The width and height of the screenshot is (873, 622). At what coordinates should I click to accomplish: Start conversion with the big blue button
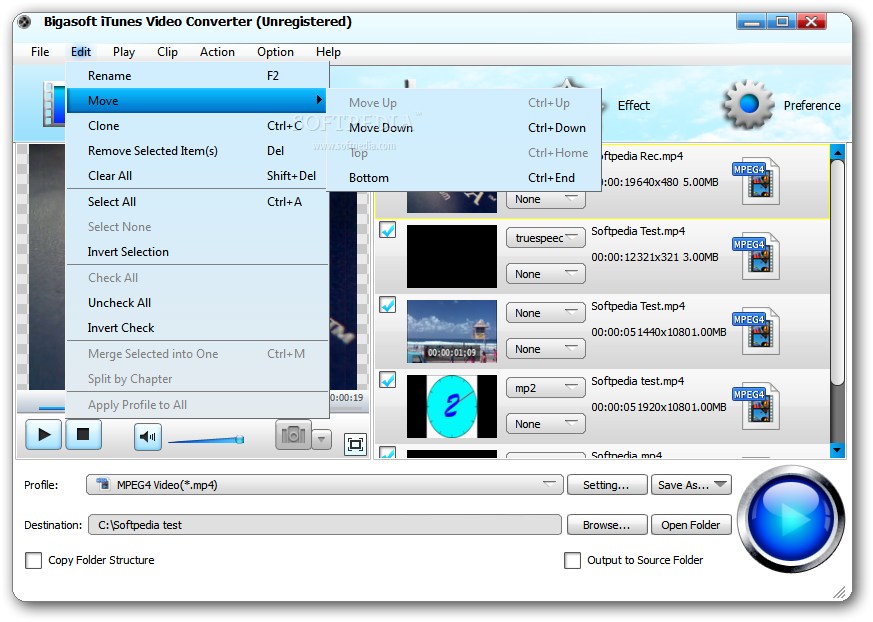(792, 519)
